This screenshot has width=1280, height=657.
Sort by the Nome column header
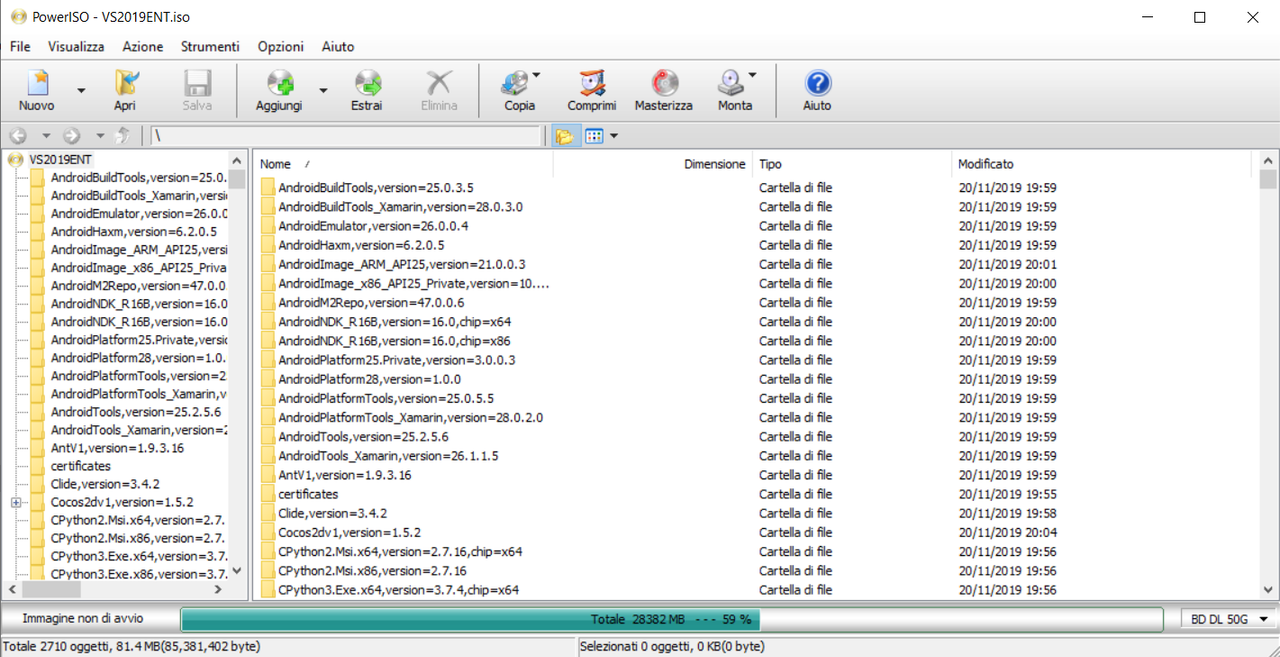pyautogui.click(x=275, y=164)
